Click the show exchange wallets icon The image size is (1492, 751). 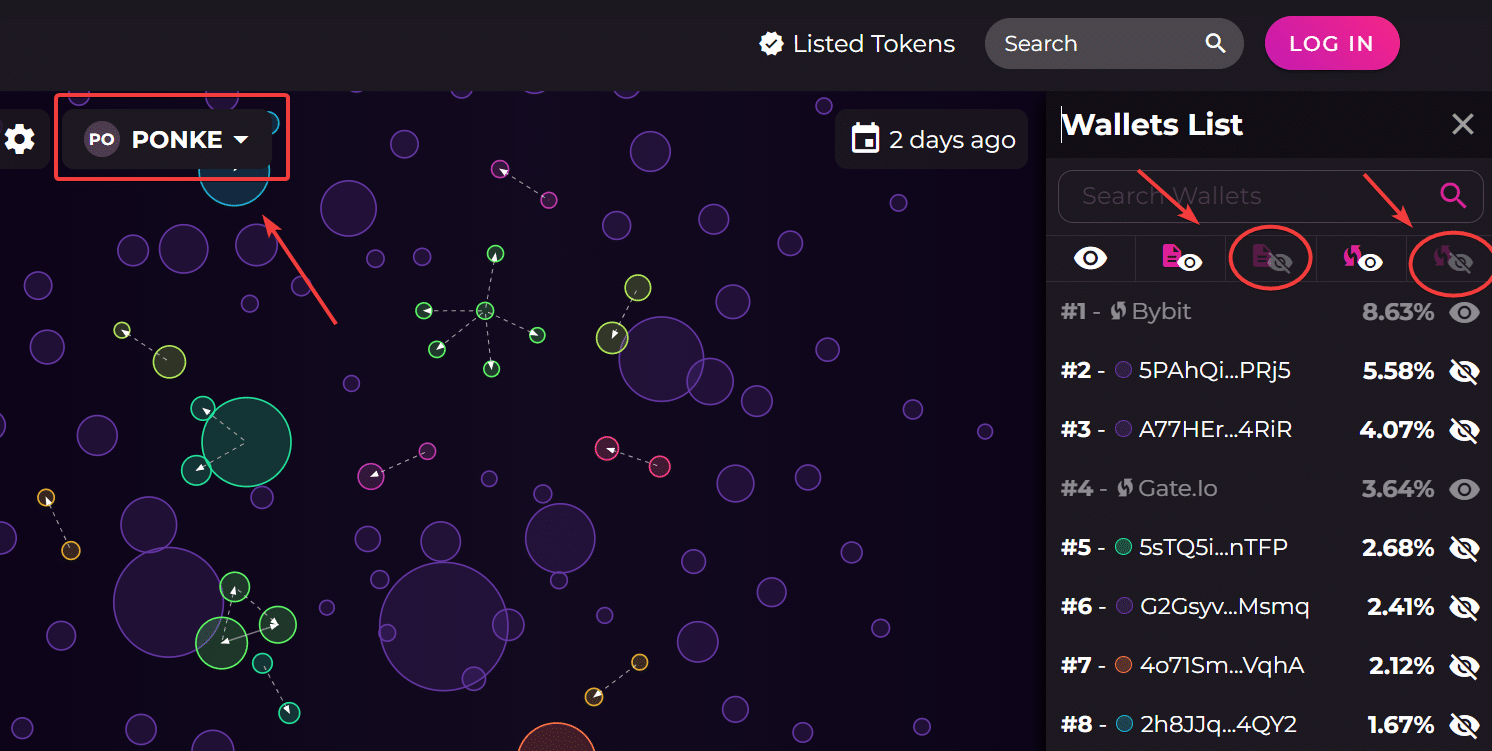1362,258
